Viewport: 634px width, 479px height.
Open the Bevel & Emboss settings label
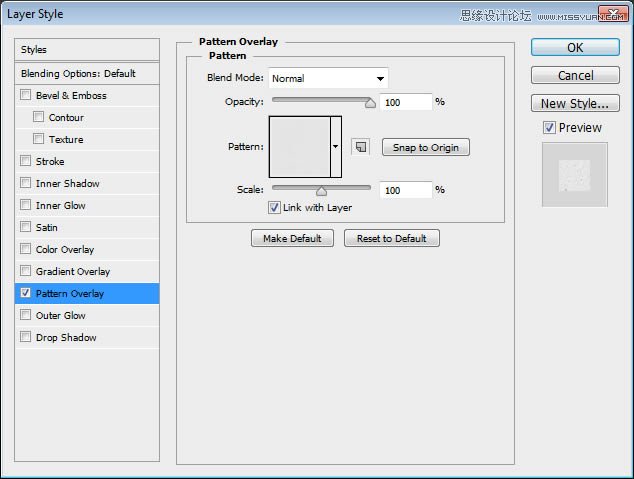[71, 95]
